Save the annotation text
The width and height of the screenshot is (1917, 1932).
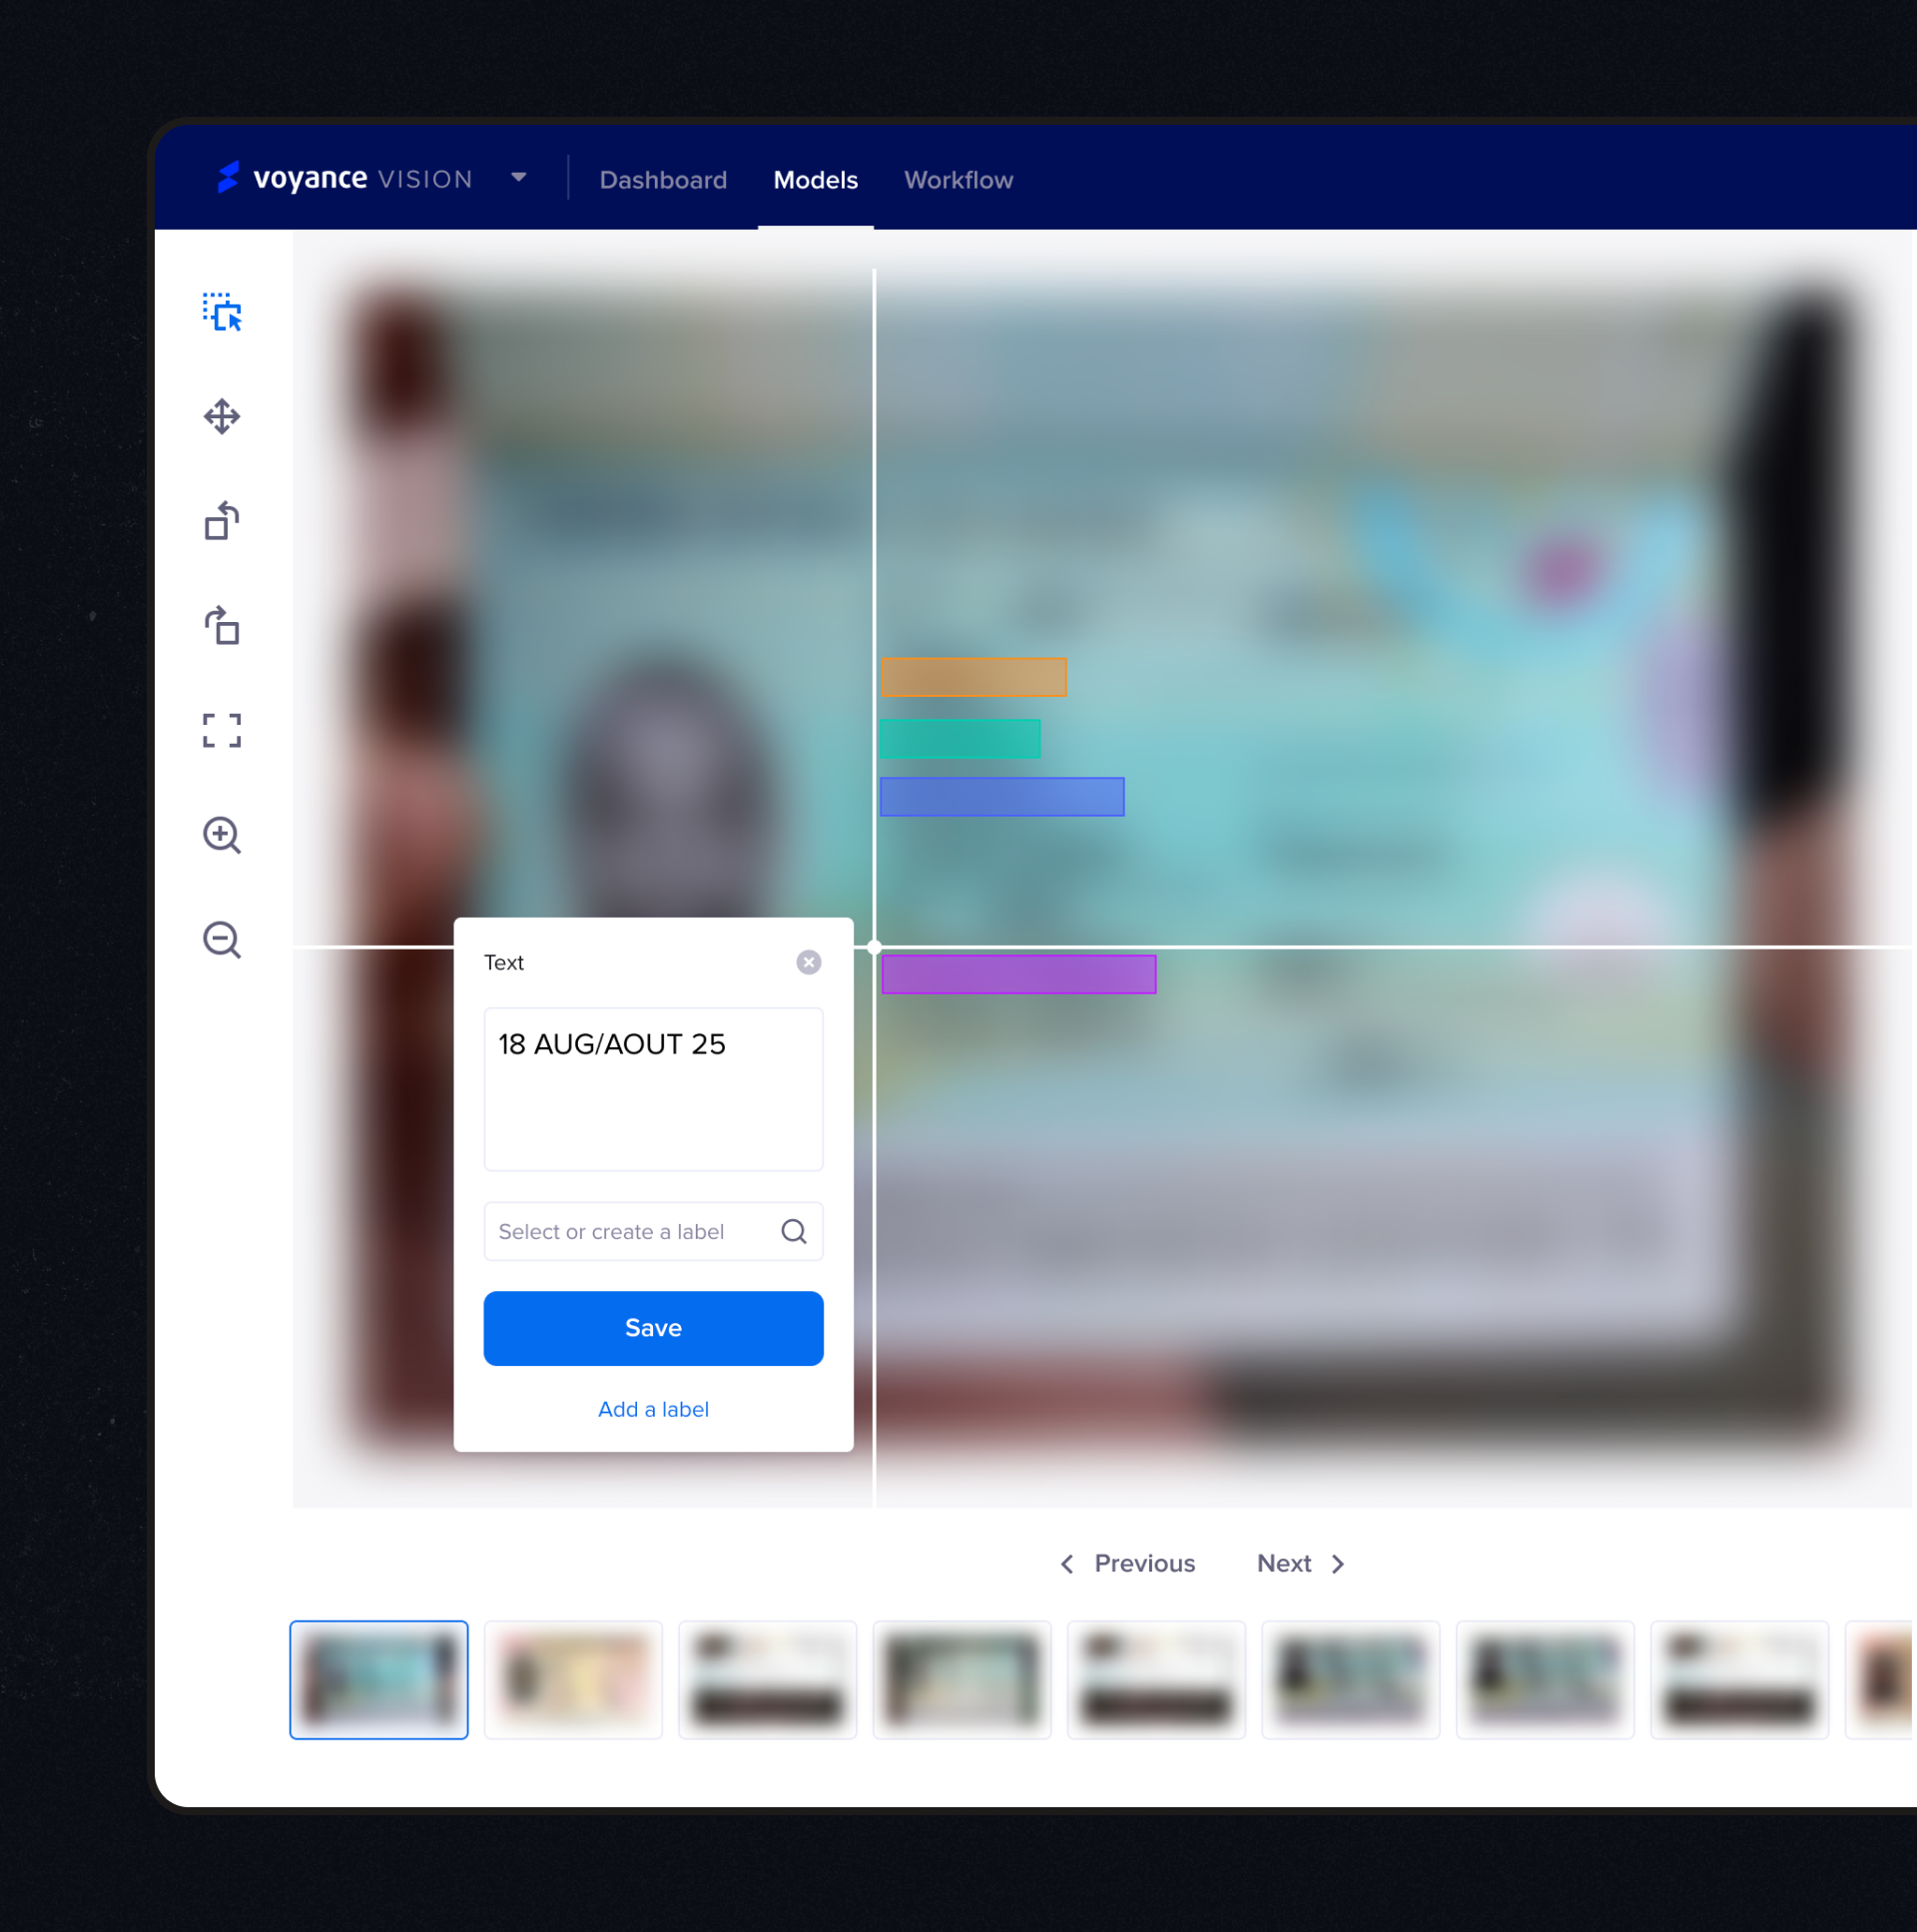coord(653,1328)
